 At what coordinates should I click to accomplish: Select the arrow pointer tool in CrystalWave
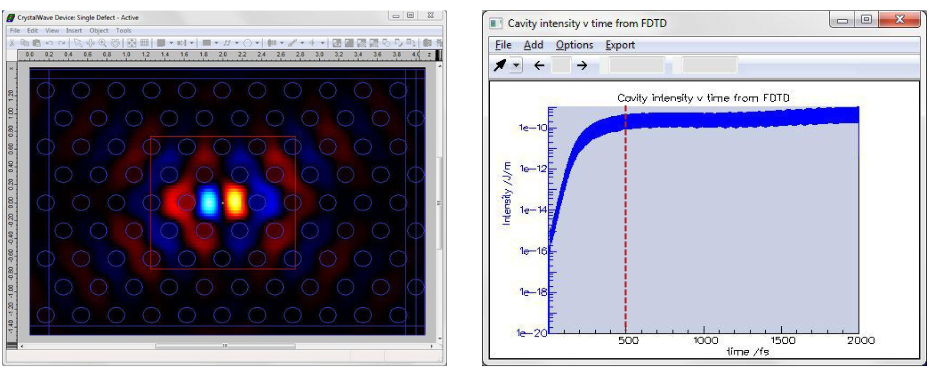(x=78, y=43)
